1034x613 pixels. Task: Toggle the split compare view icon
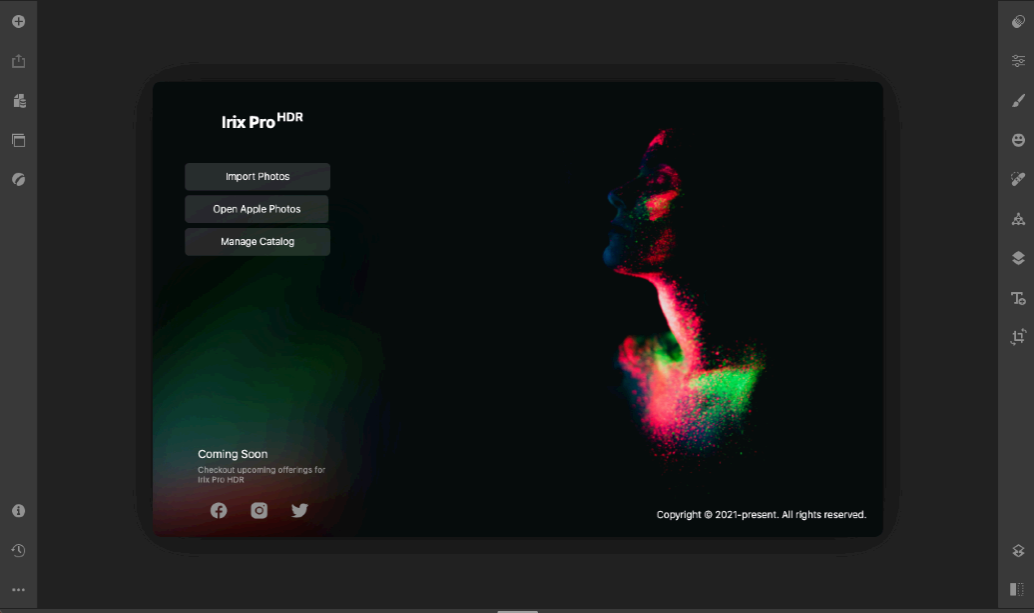point(1017,589)
